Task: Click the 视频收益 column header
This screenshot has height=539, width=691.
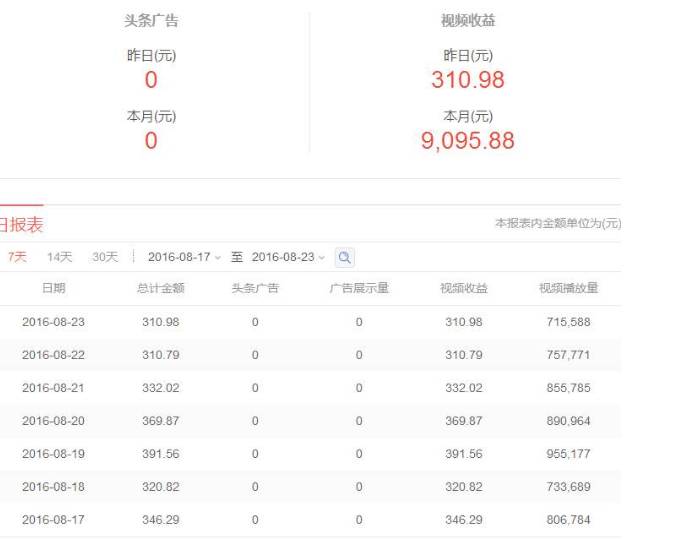Action: pos(464,288)
